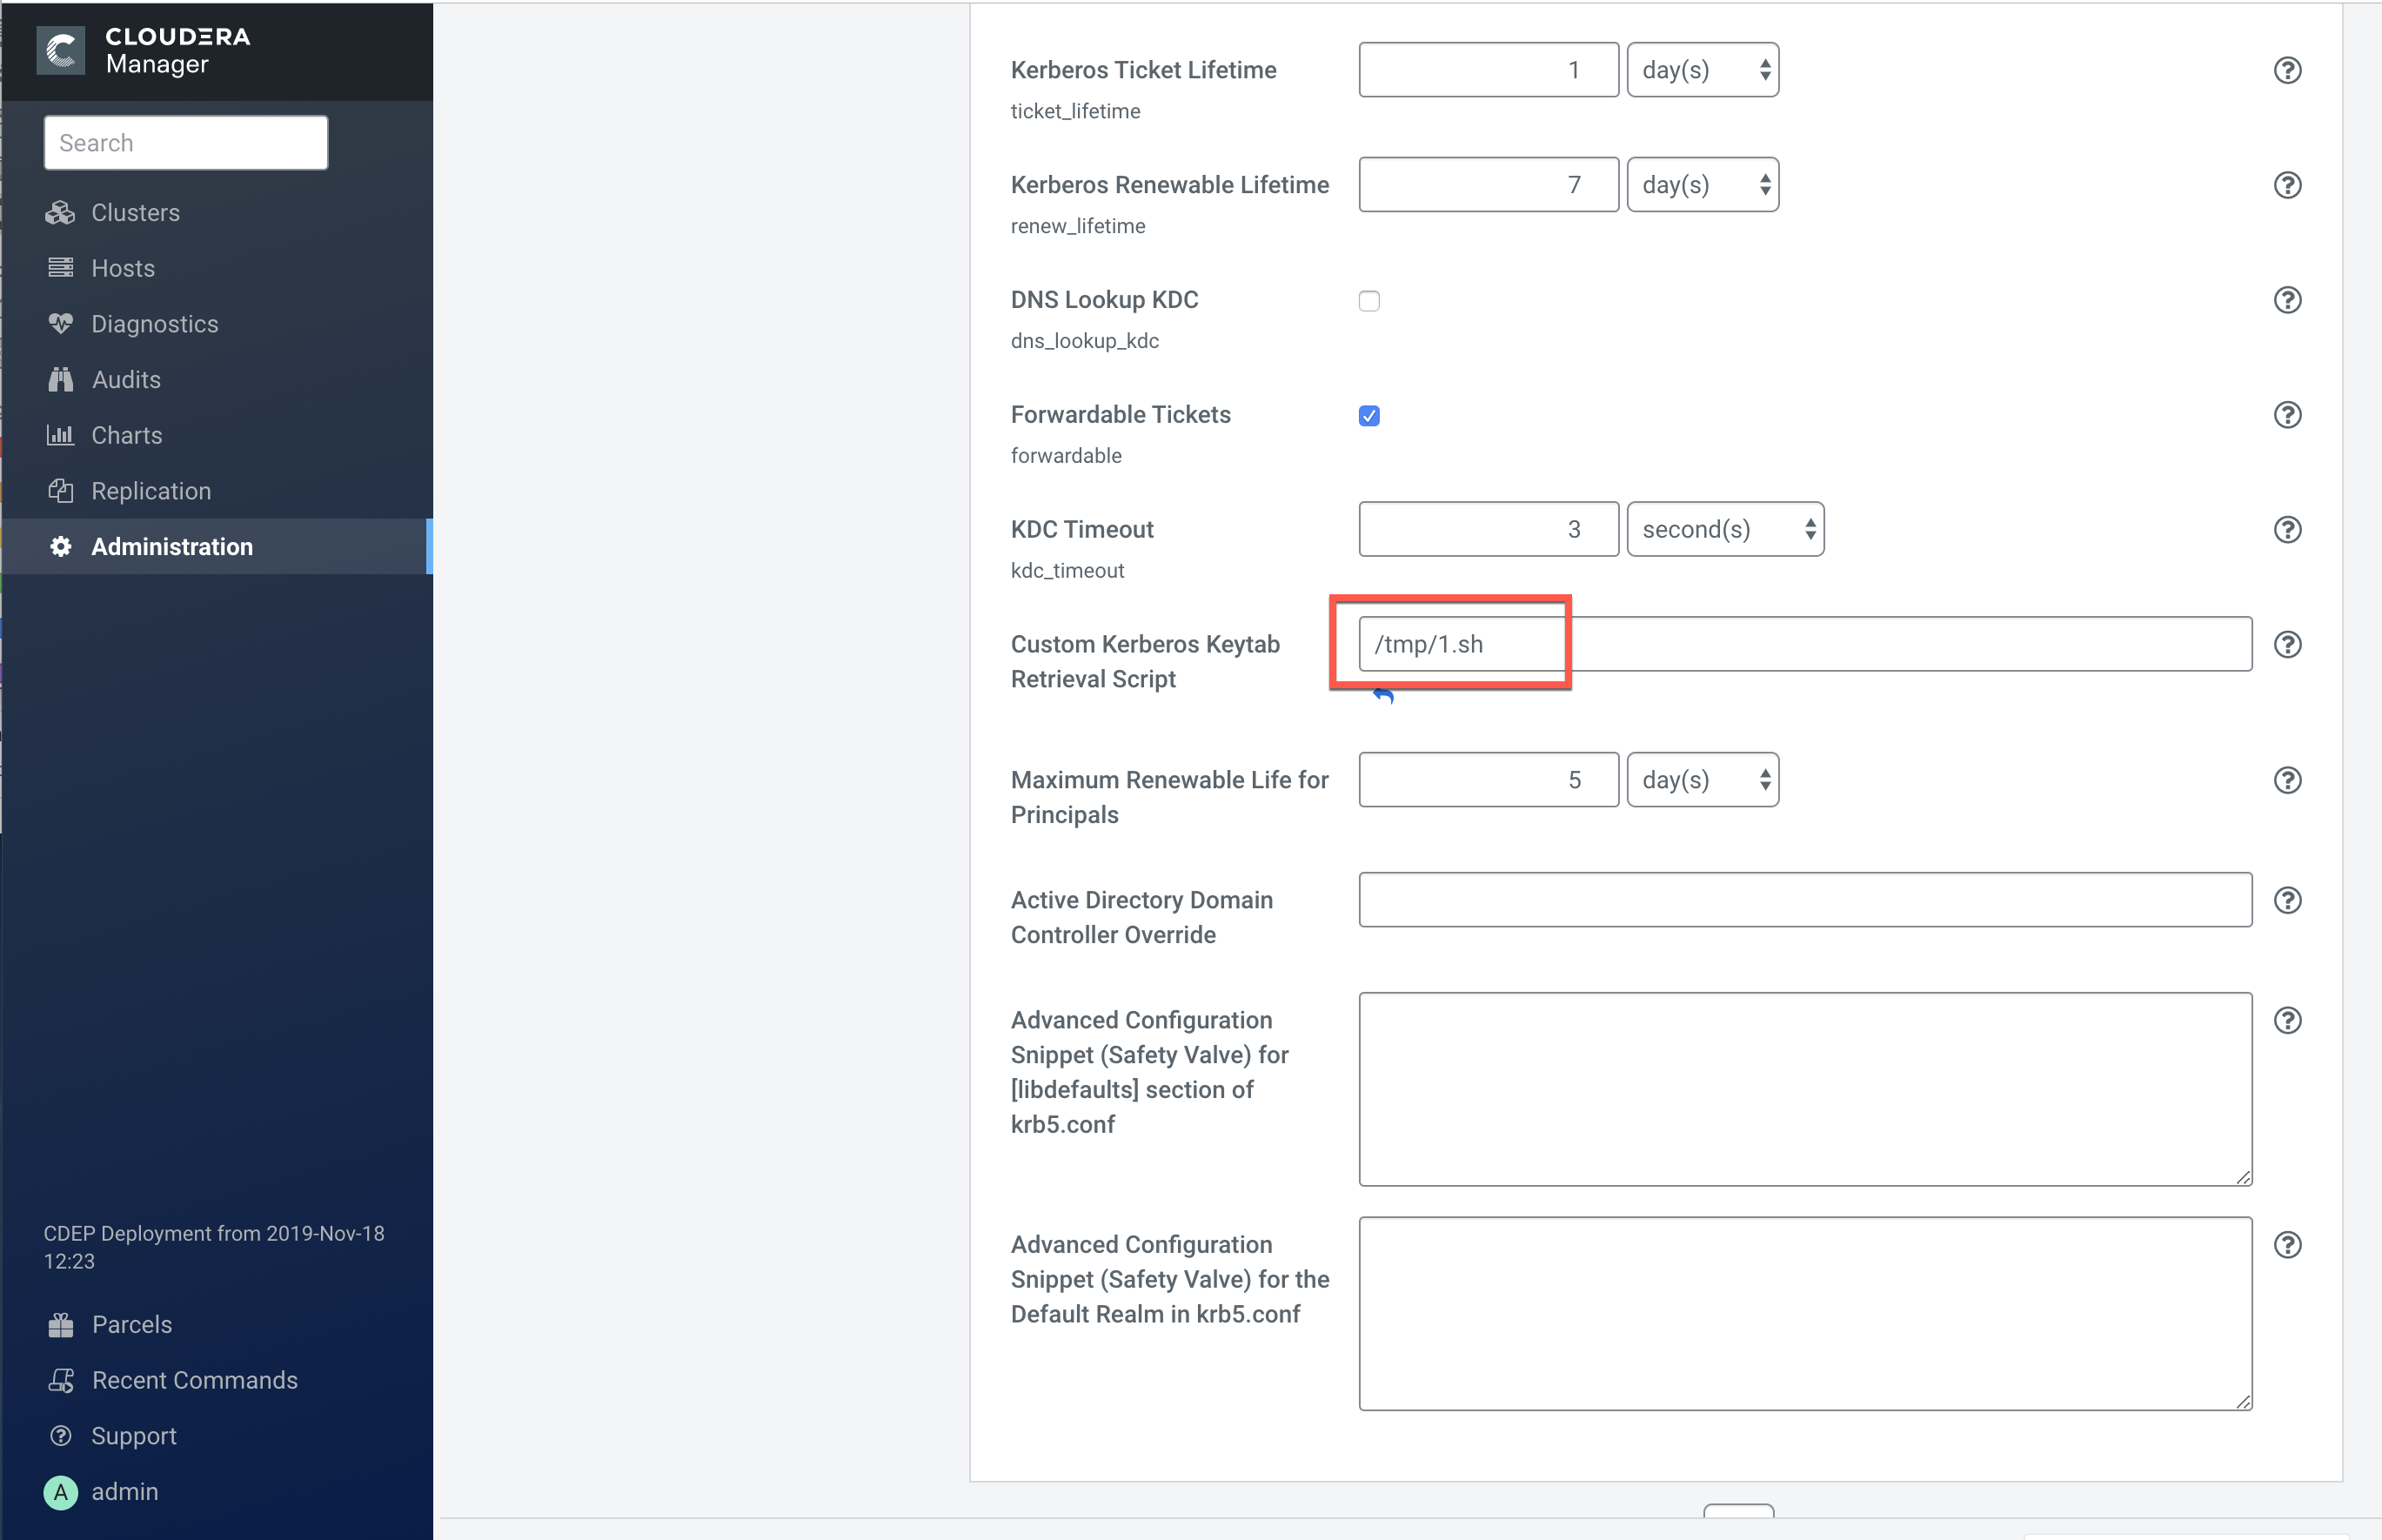The width and height of the screenshot is (2382, 1540).
Task: Click help icon for KDC Timeout
Action: tap(2287, 530)
